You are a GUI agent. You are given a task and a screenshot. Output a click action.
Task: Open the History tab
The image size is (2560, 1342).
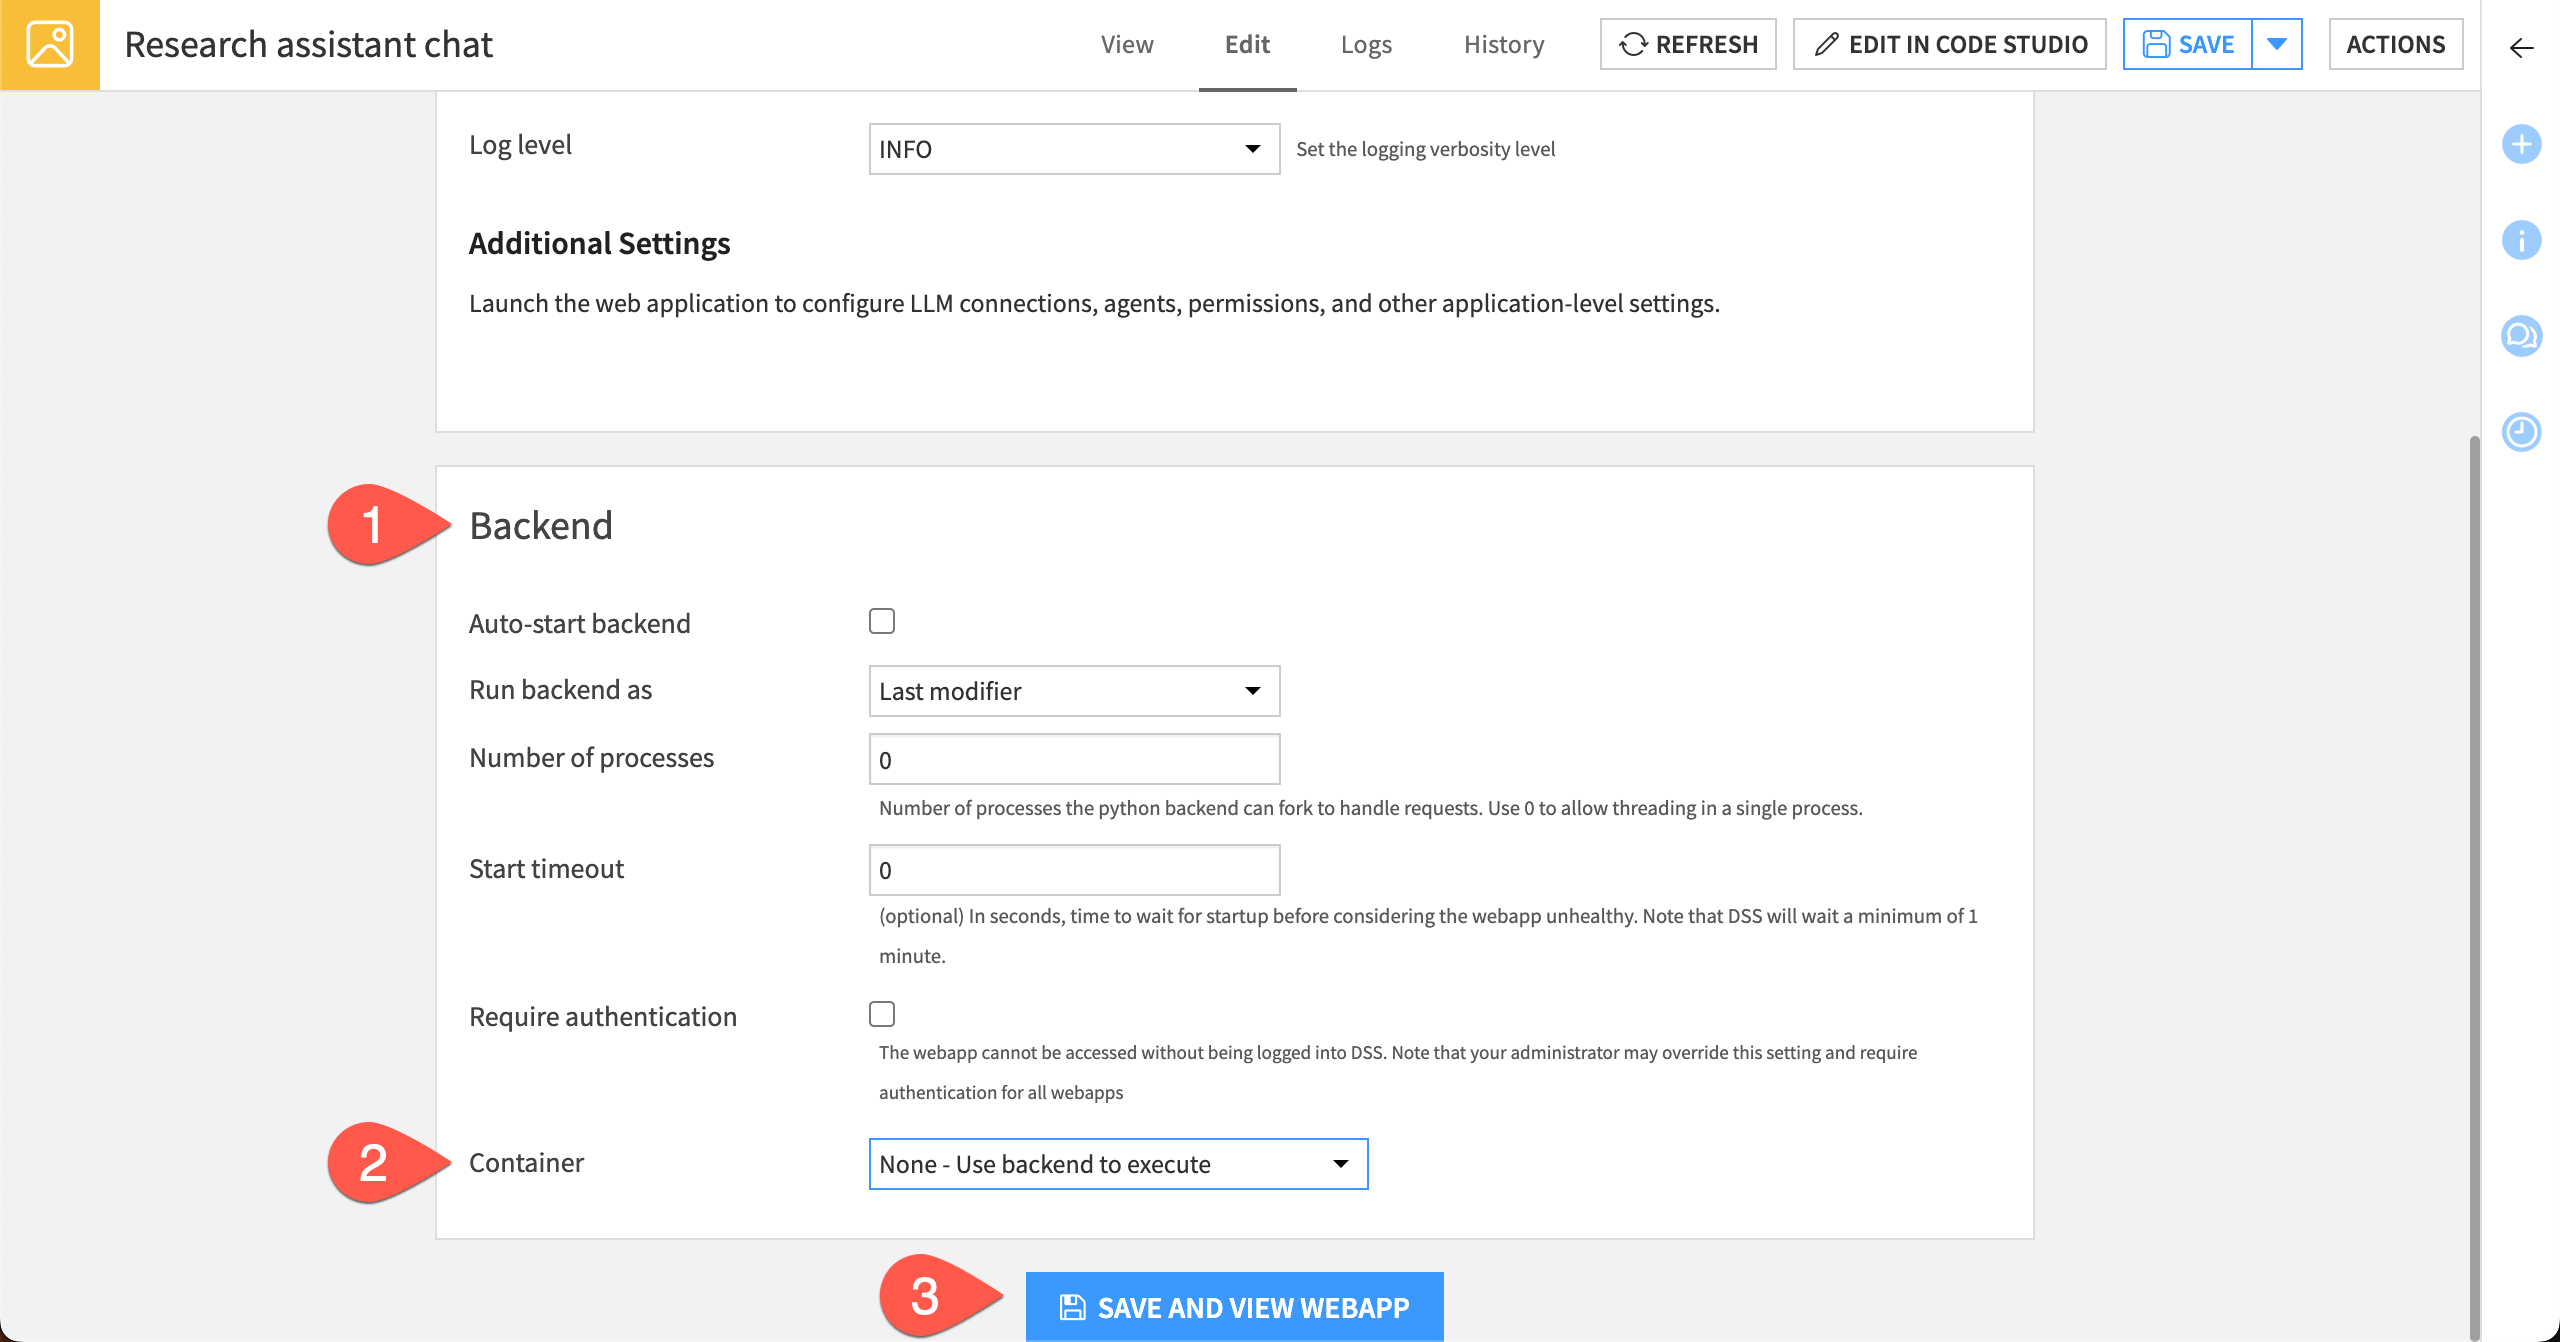tap(1504, 45)
